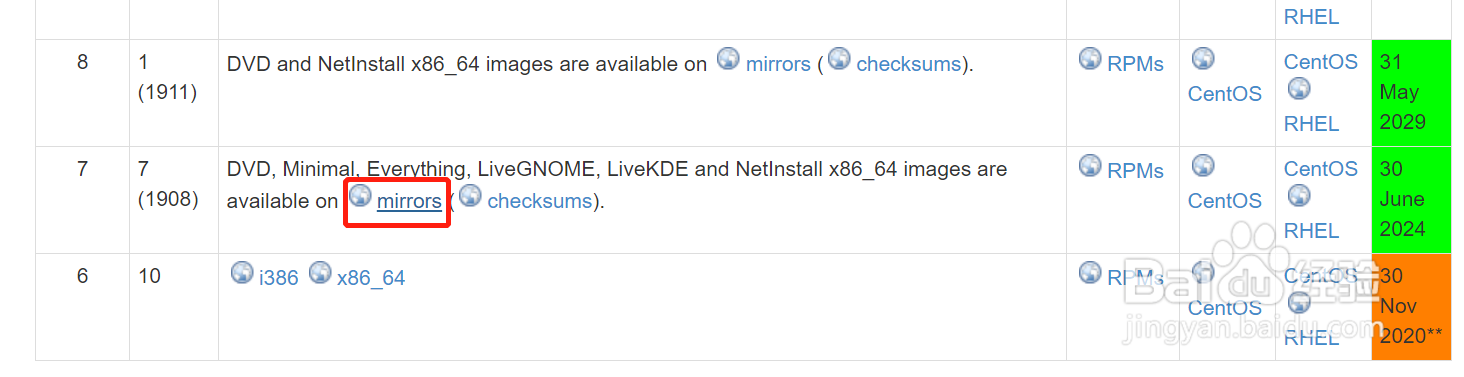1464x377 pixels.
Task: Click globe icon beside red-boxed mirrors link
Action: [x=360, y=195]
